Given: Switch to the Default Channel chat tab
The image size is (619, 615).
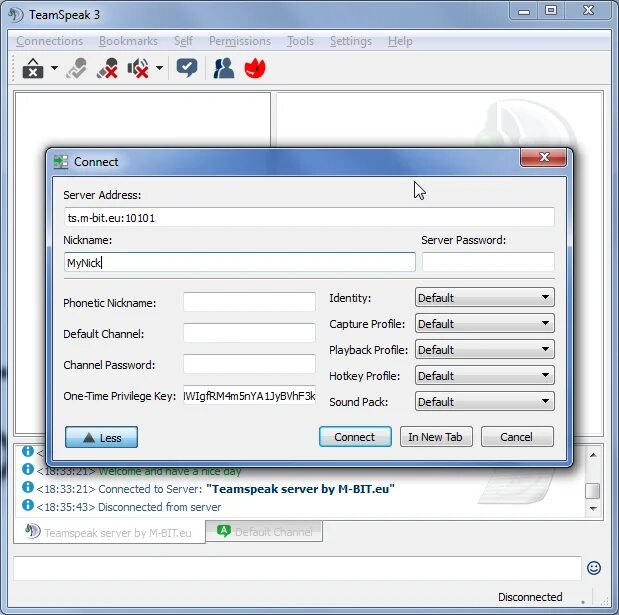Looking at the screenshot, I should [264, 532].
